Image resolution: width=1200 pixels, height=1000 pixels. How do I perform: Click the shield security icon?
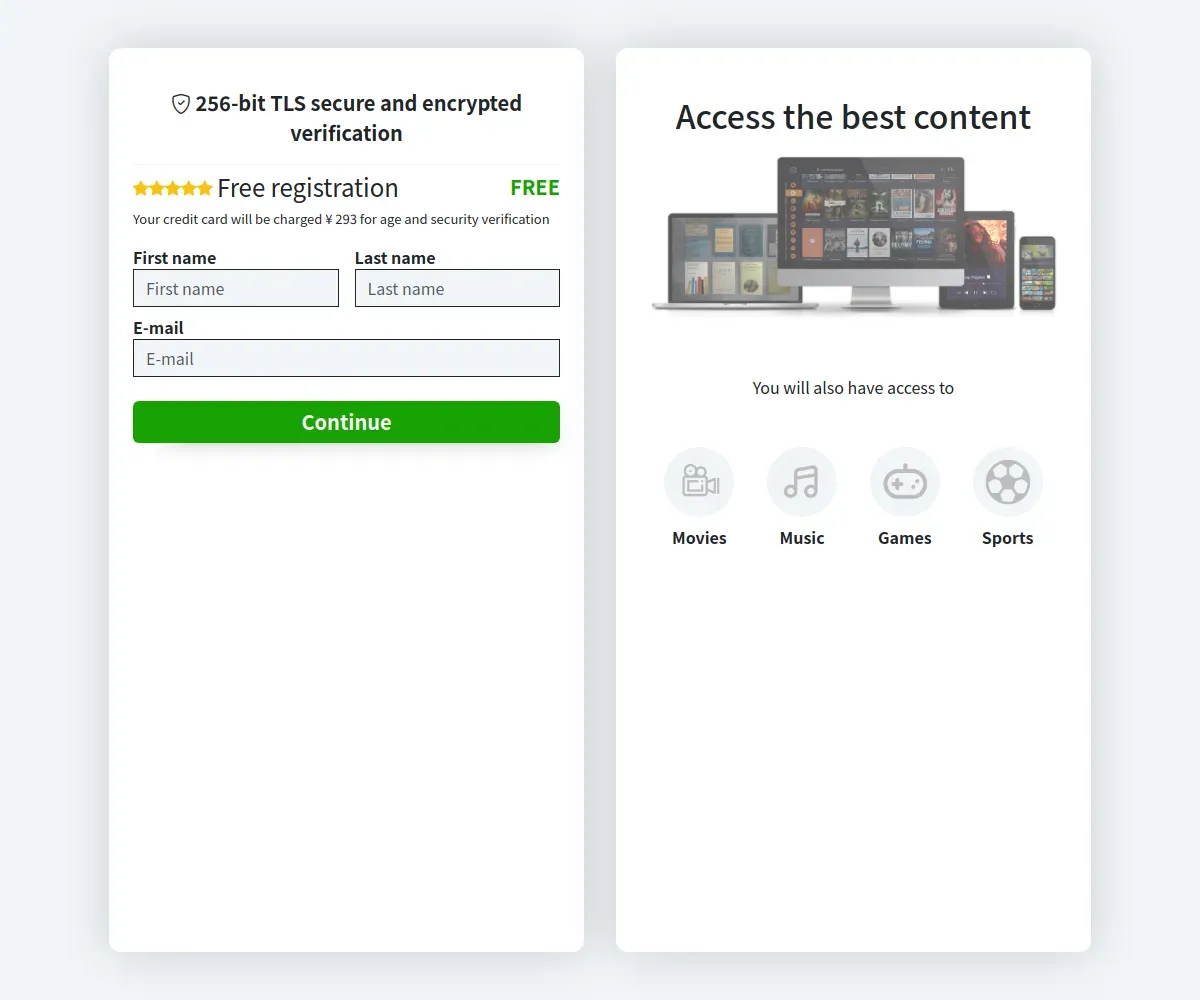click(x=181, y=104)
